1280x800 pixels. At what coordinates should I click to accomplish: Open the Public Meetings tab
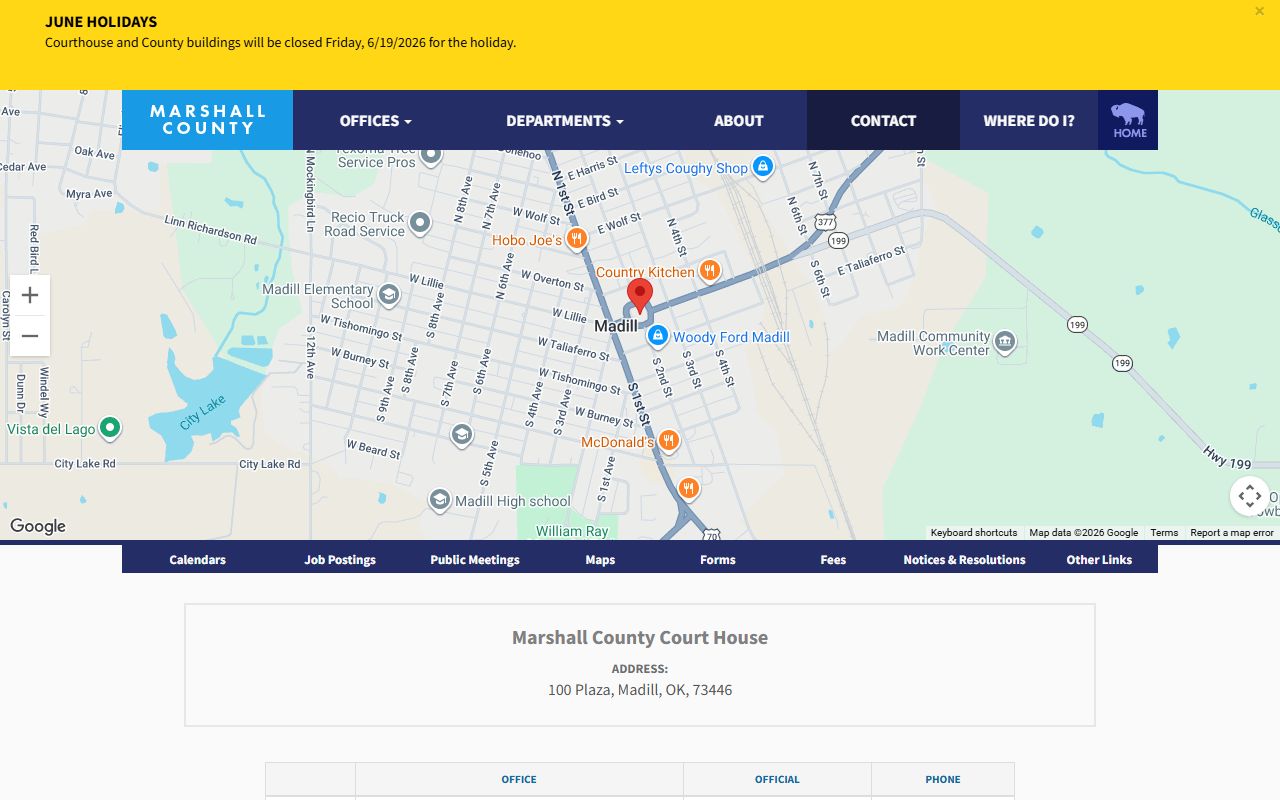point(475,560)
